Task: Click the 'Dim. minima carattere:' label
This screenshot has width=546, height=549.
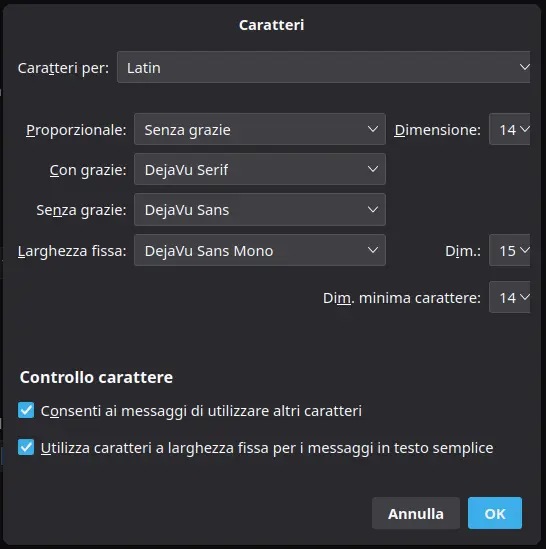Action: (x=402, y=298)
